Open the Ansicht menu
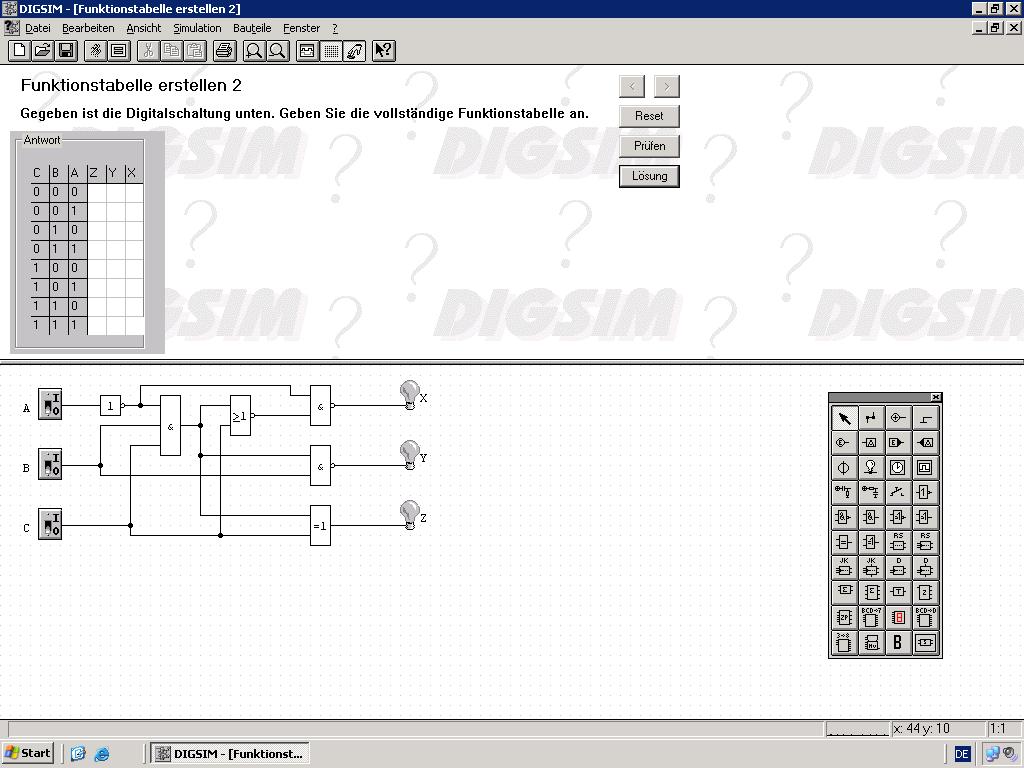Screen dimensions: 1024x768 [x=144, y=28]
